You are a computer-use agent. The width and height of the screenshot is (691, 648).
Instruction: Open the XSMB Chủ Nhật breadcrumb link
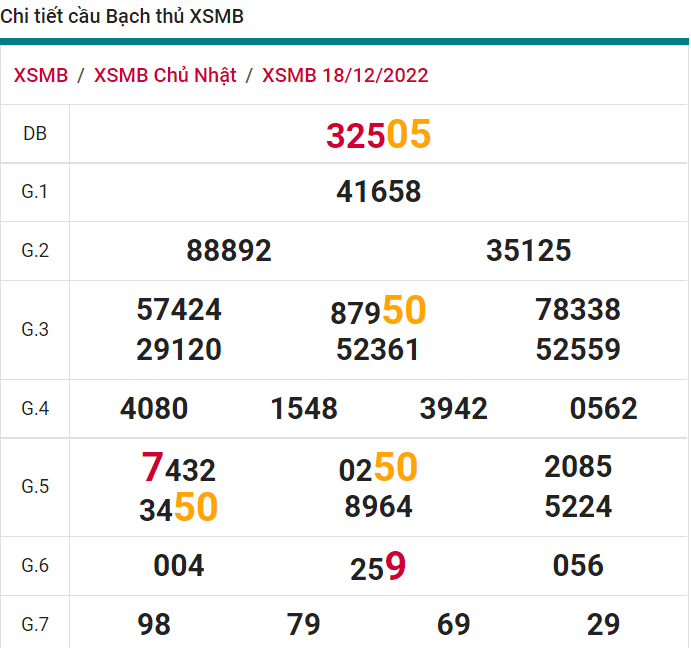coord(165,76)
